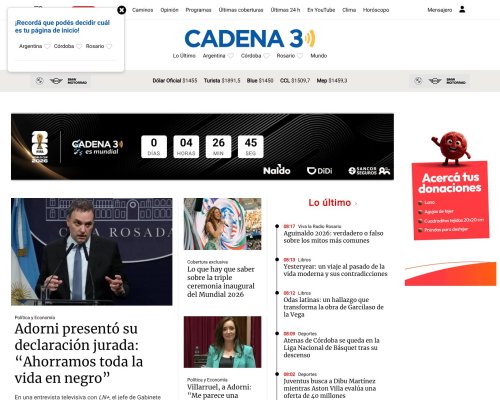Click the orange banner ad below donations

click(450, 273)
